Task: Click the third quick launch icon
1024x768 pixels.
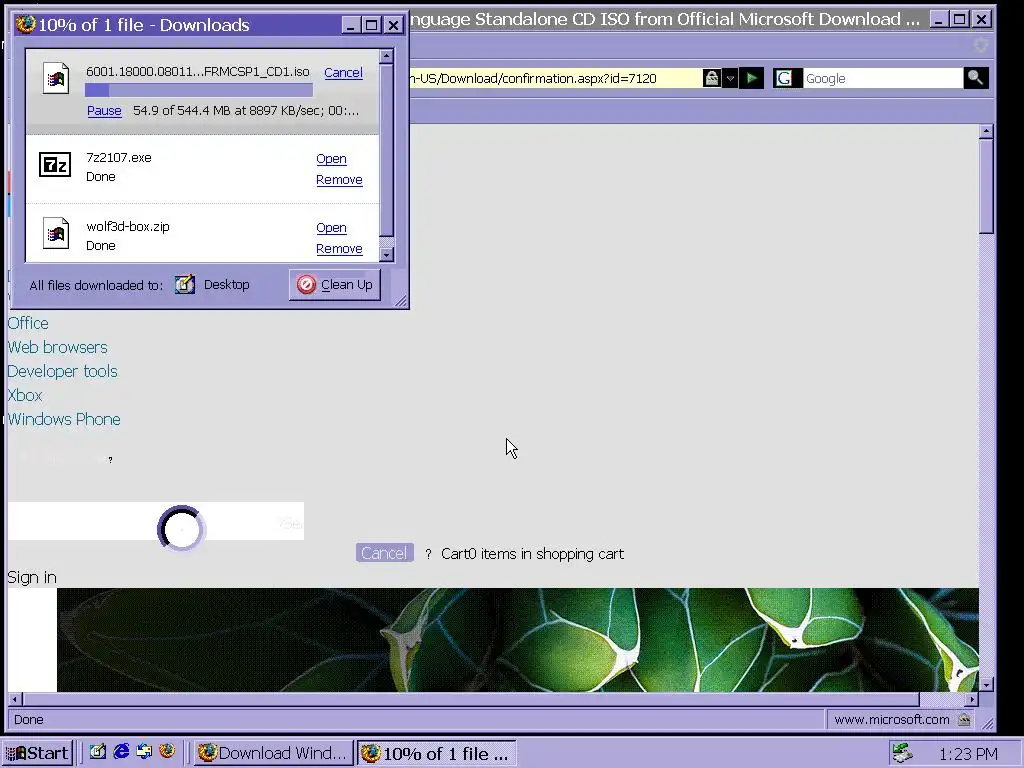Action: (144, 752)
